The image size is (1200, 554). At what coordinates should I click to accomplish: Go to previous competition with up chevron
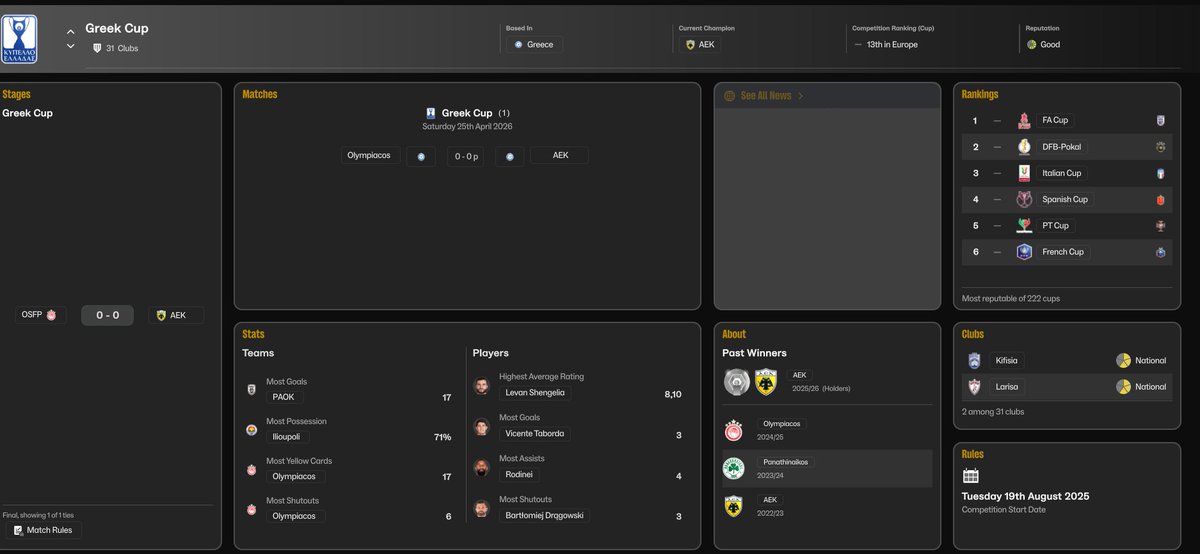coord(71,31)
